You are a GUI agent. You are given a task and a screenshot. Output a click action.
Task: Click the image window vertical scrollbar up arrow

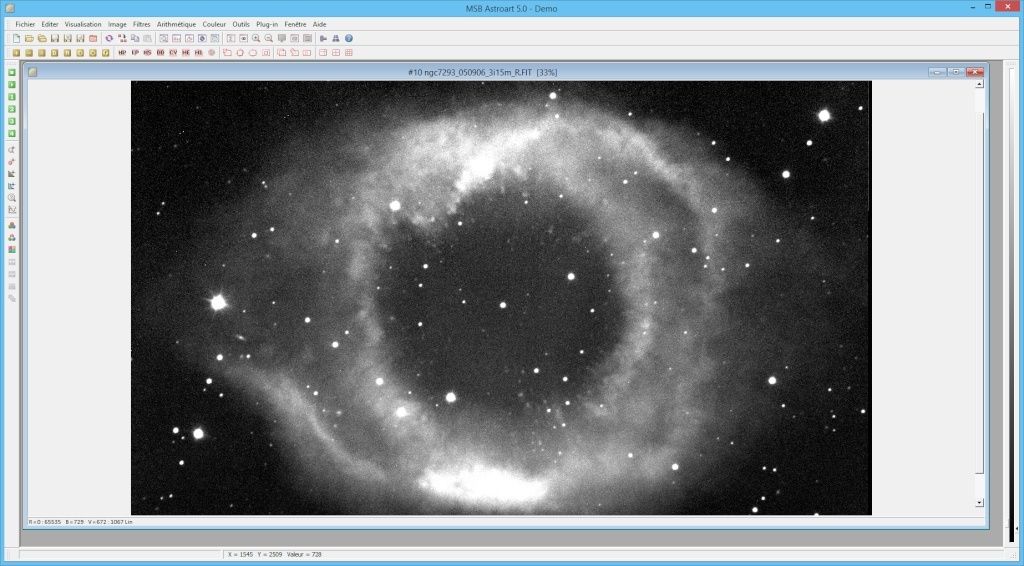pyautogui.click(x=979, y=84)
